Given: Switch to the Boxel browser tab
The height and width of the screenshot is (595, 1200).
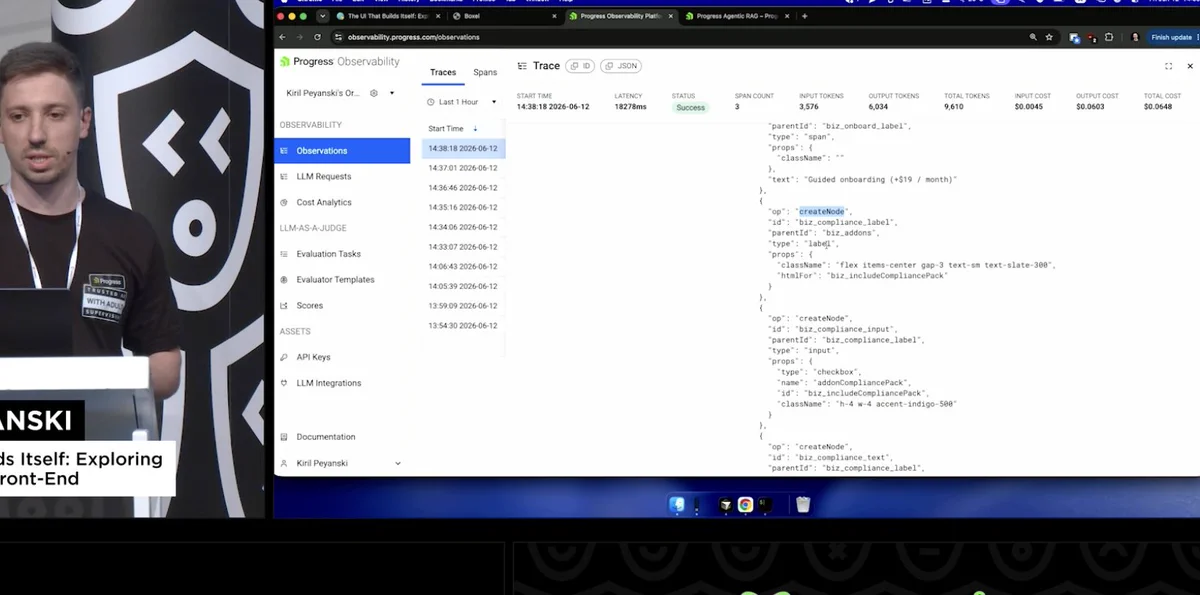Looking at the screenshot, I should point(504,16).
